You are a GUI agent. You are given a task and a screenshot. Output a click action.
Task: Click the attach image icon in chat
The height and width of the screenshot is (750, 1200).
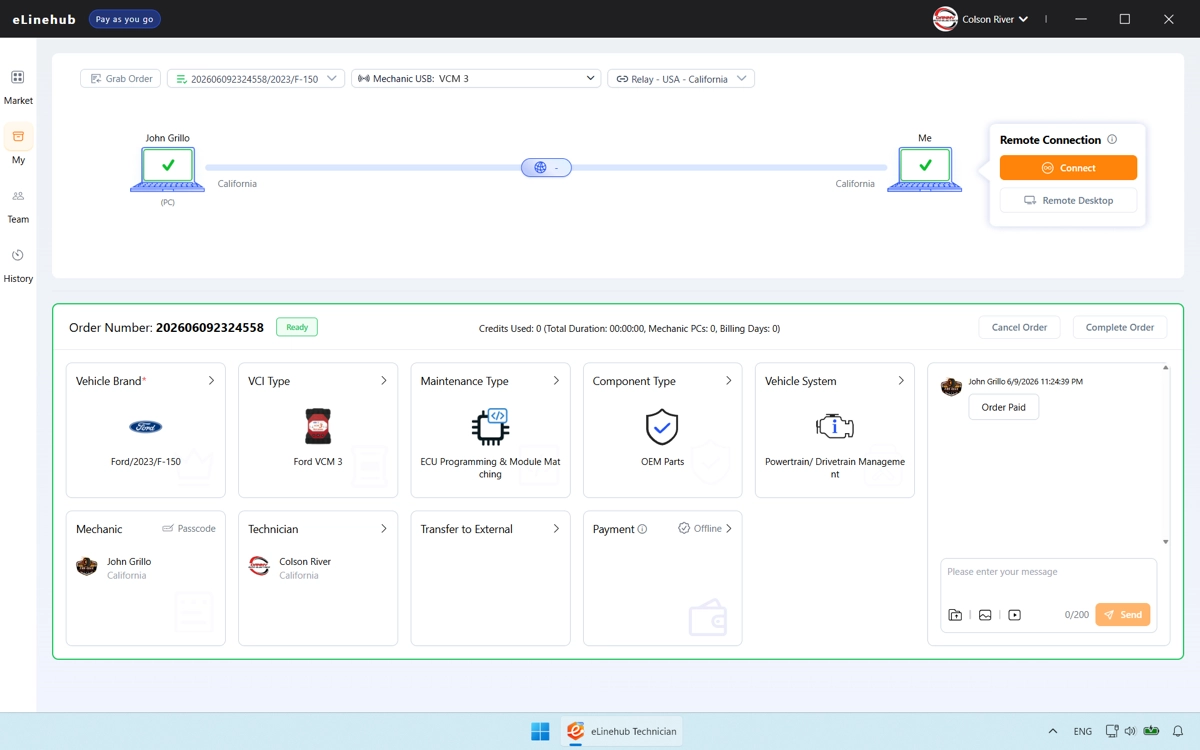(985, 615)
